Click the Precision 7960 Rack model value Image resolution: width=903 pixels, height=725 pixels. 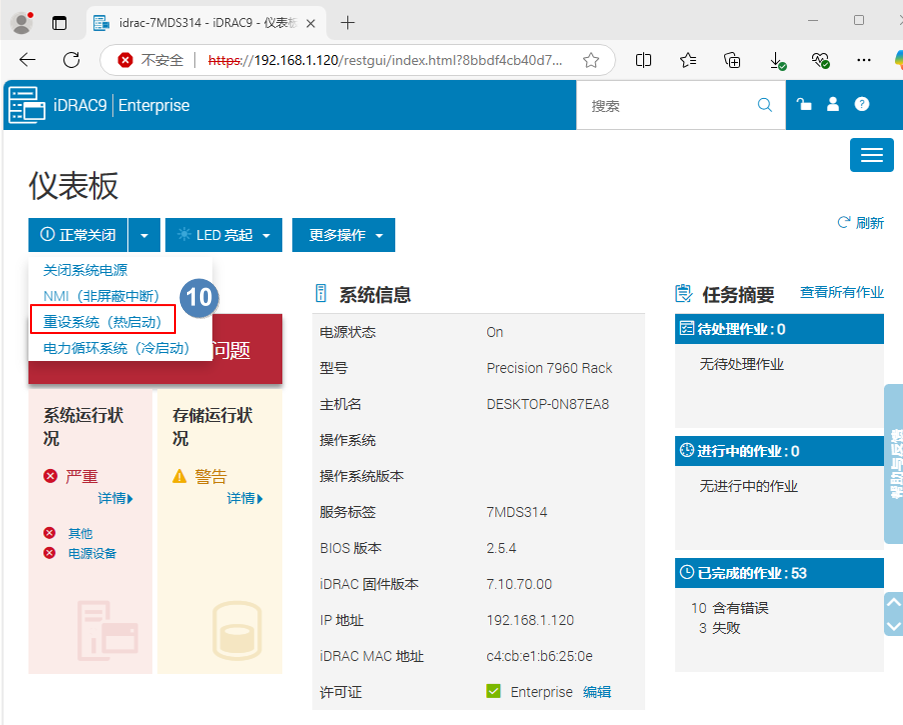549,368
